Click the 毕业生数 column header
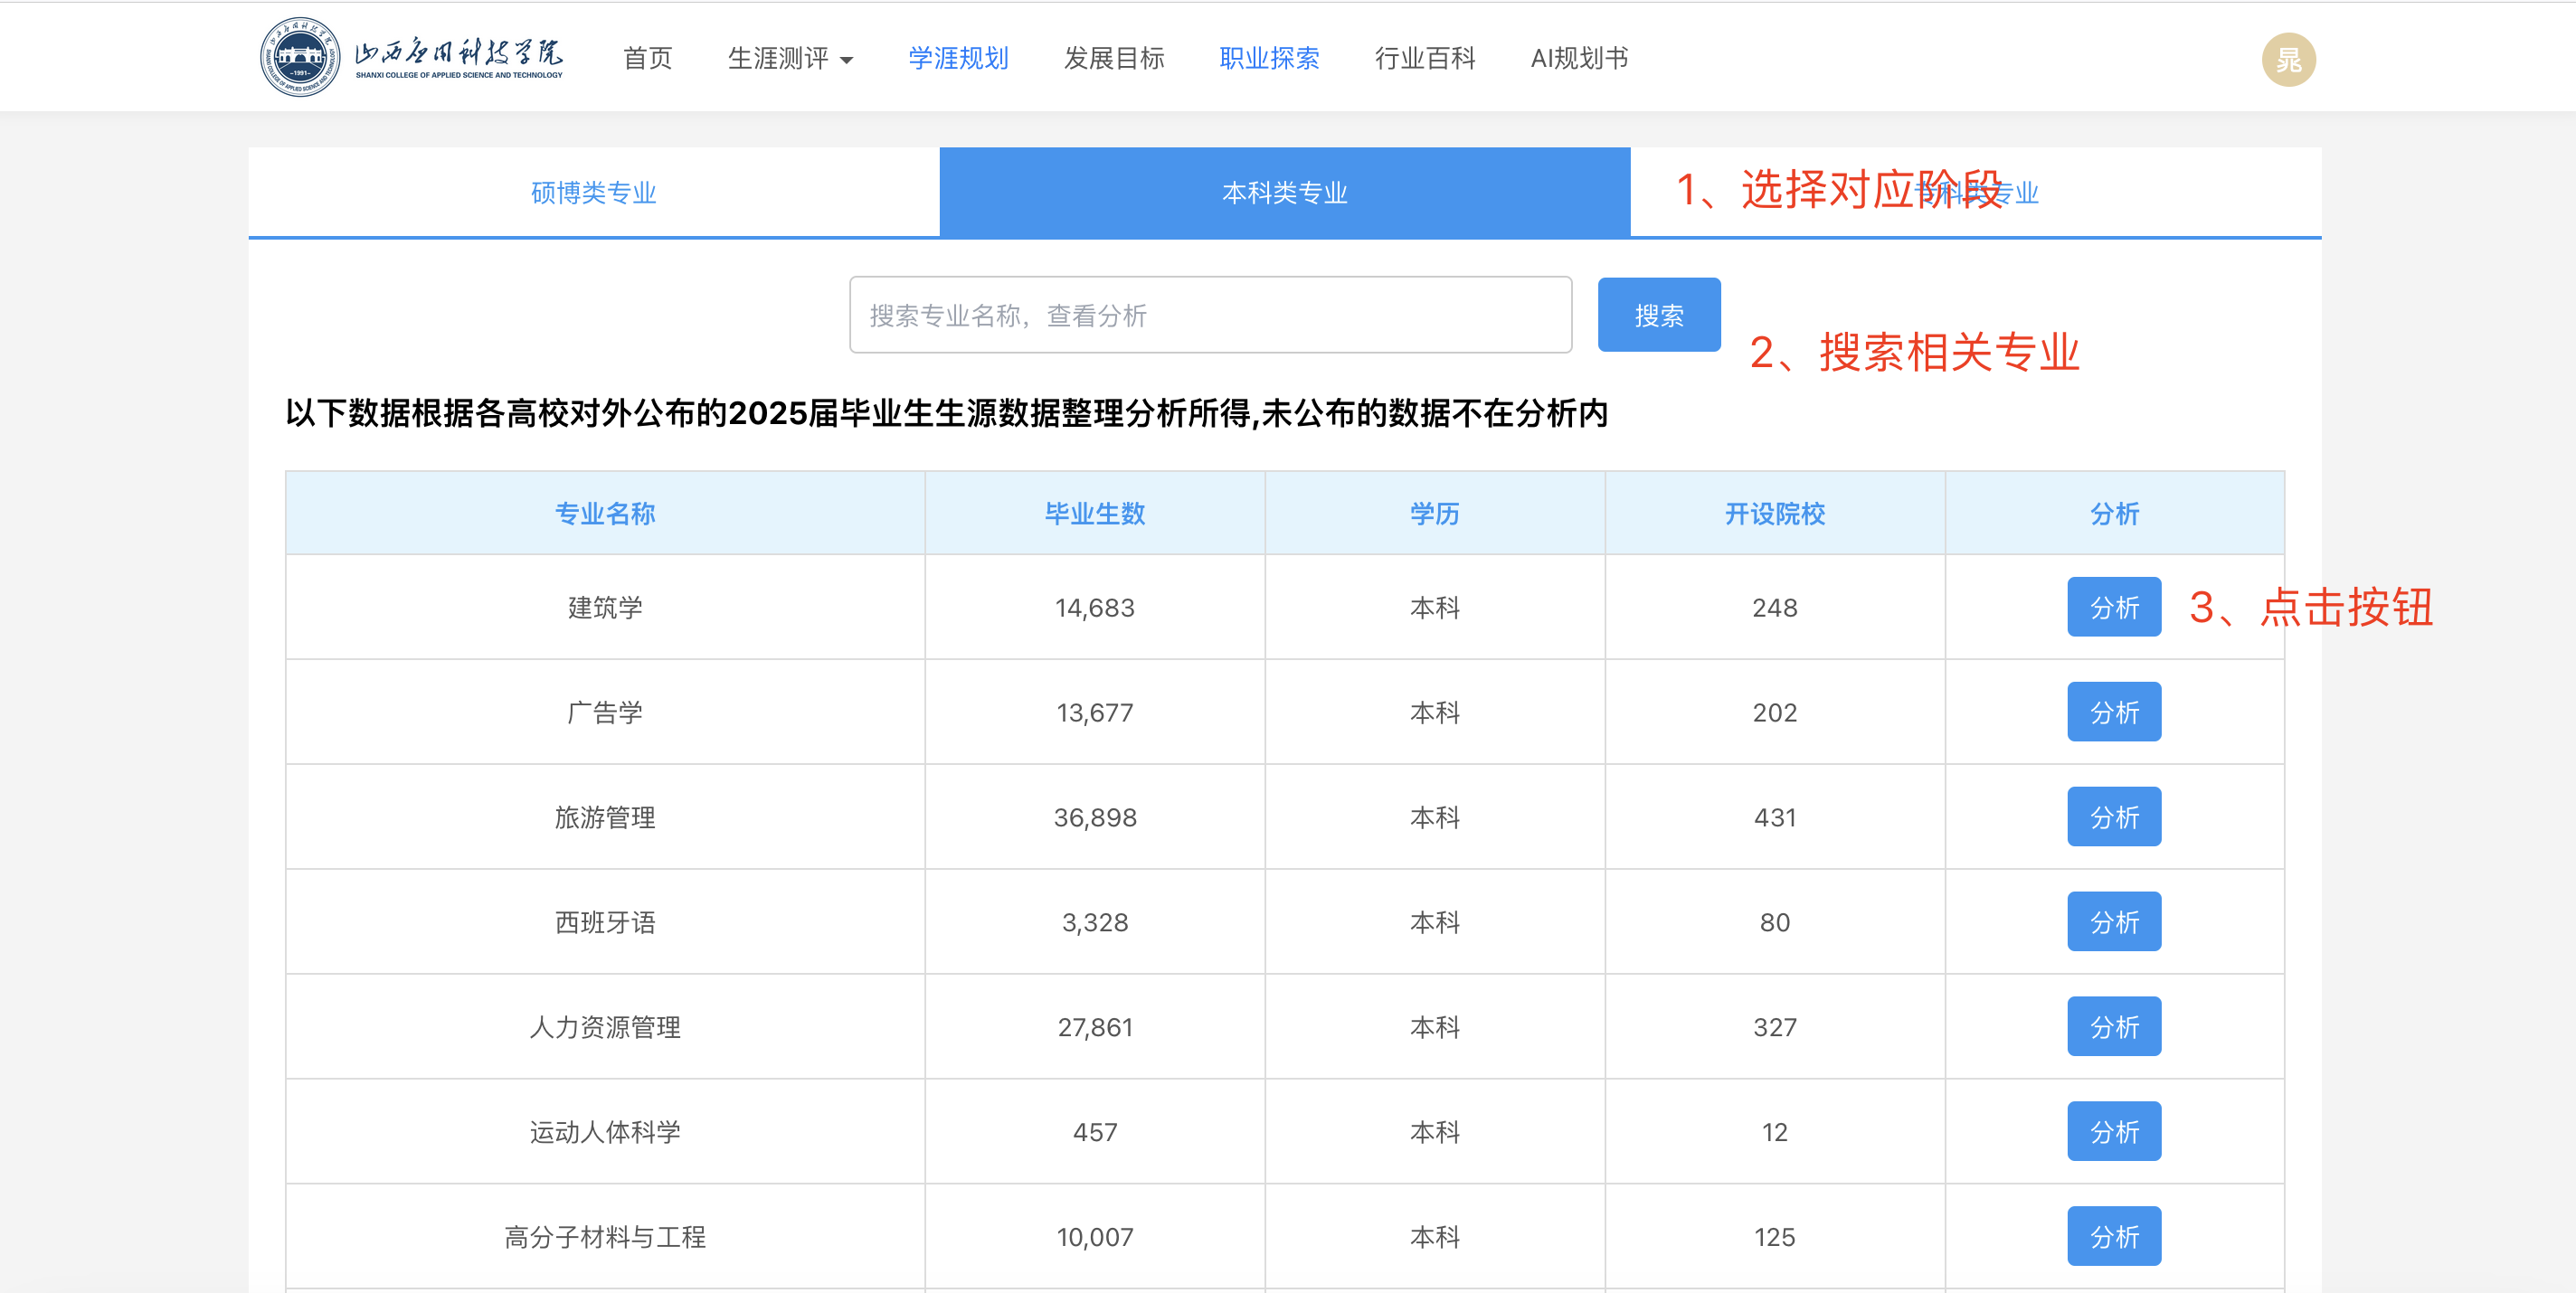Image resolution: width=2576 pixels, height=1293 pixels. pos(1095,514)
